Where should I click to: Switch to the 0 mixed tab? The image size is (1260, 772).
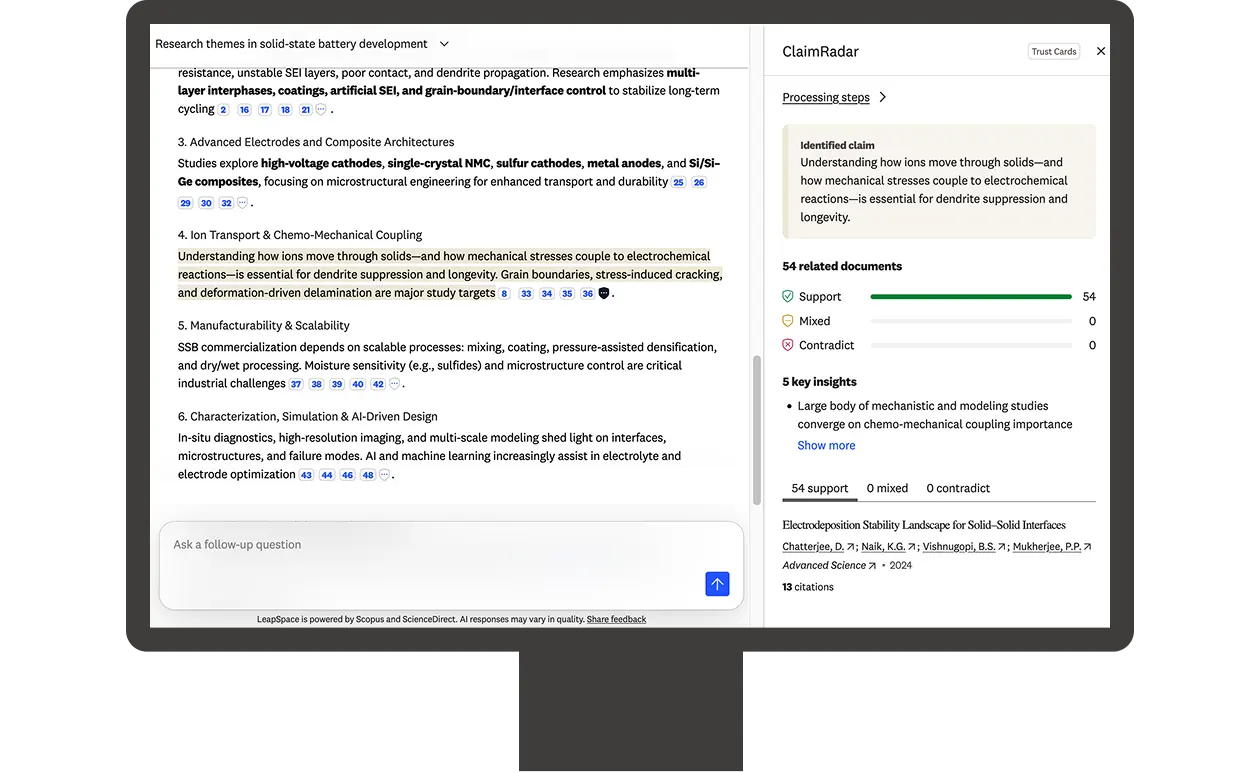(x=886, y=488)
